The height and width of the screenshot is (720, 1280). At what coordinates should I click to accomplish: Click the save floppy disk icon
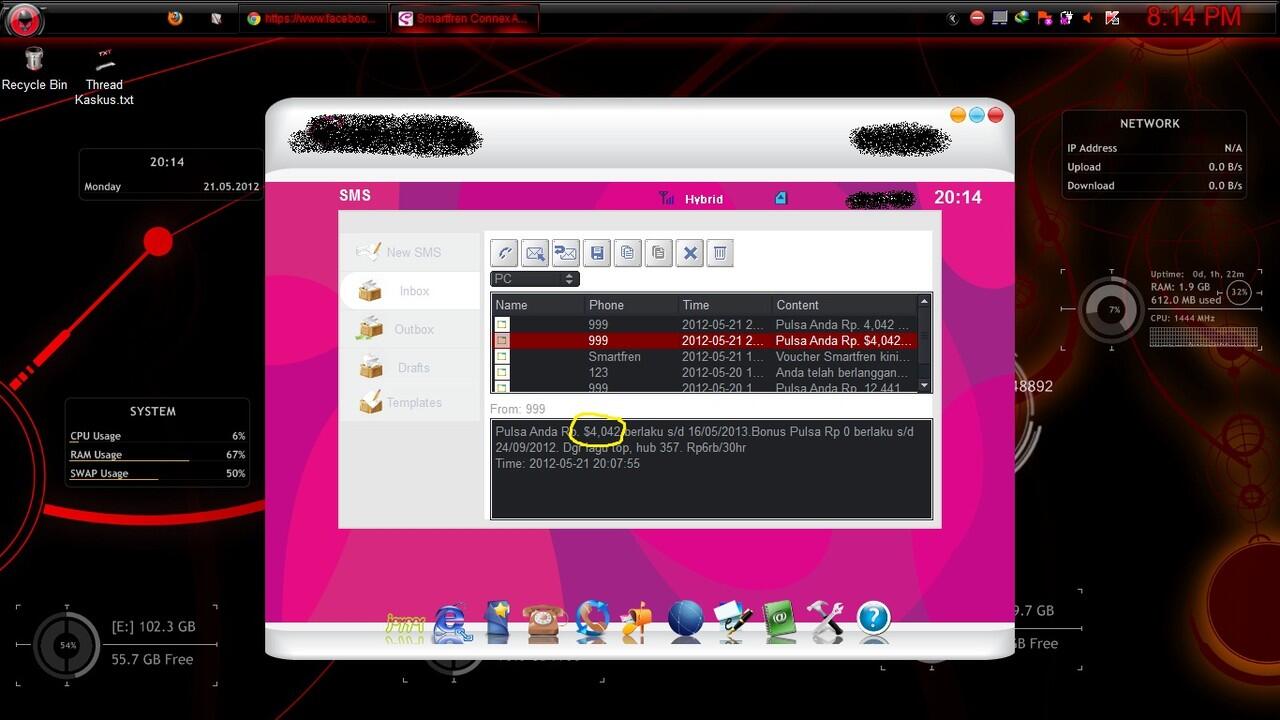coord(597,253)
